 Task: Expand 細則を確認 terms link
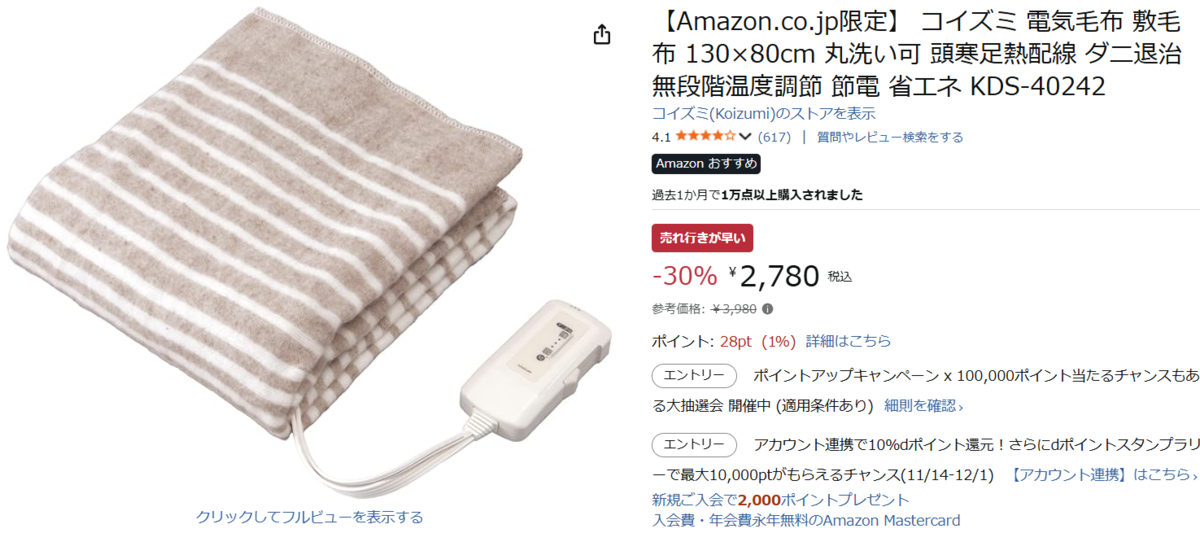[924, 406]
